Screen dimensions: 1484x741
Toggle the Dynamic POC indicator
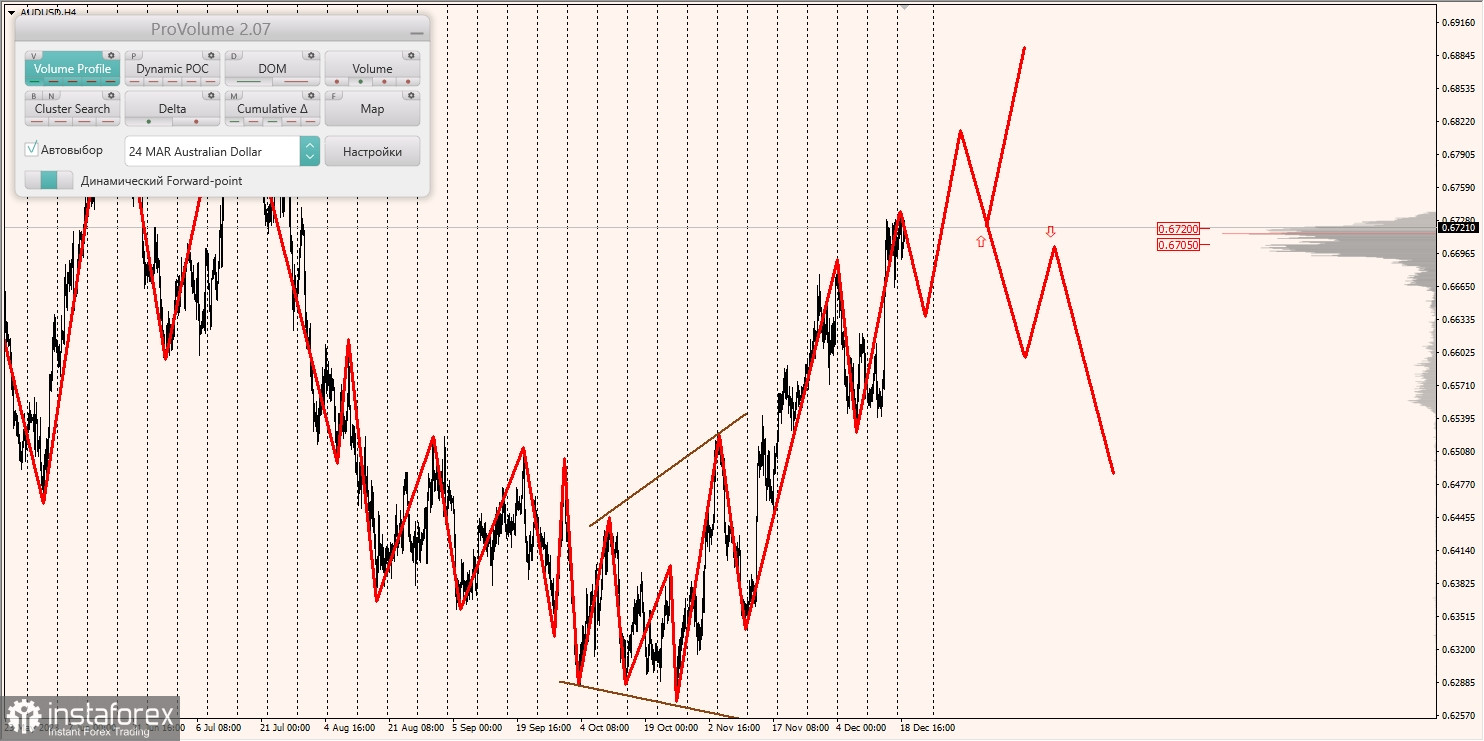pyautogui.click(x=172, y=68)
